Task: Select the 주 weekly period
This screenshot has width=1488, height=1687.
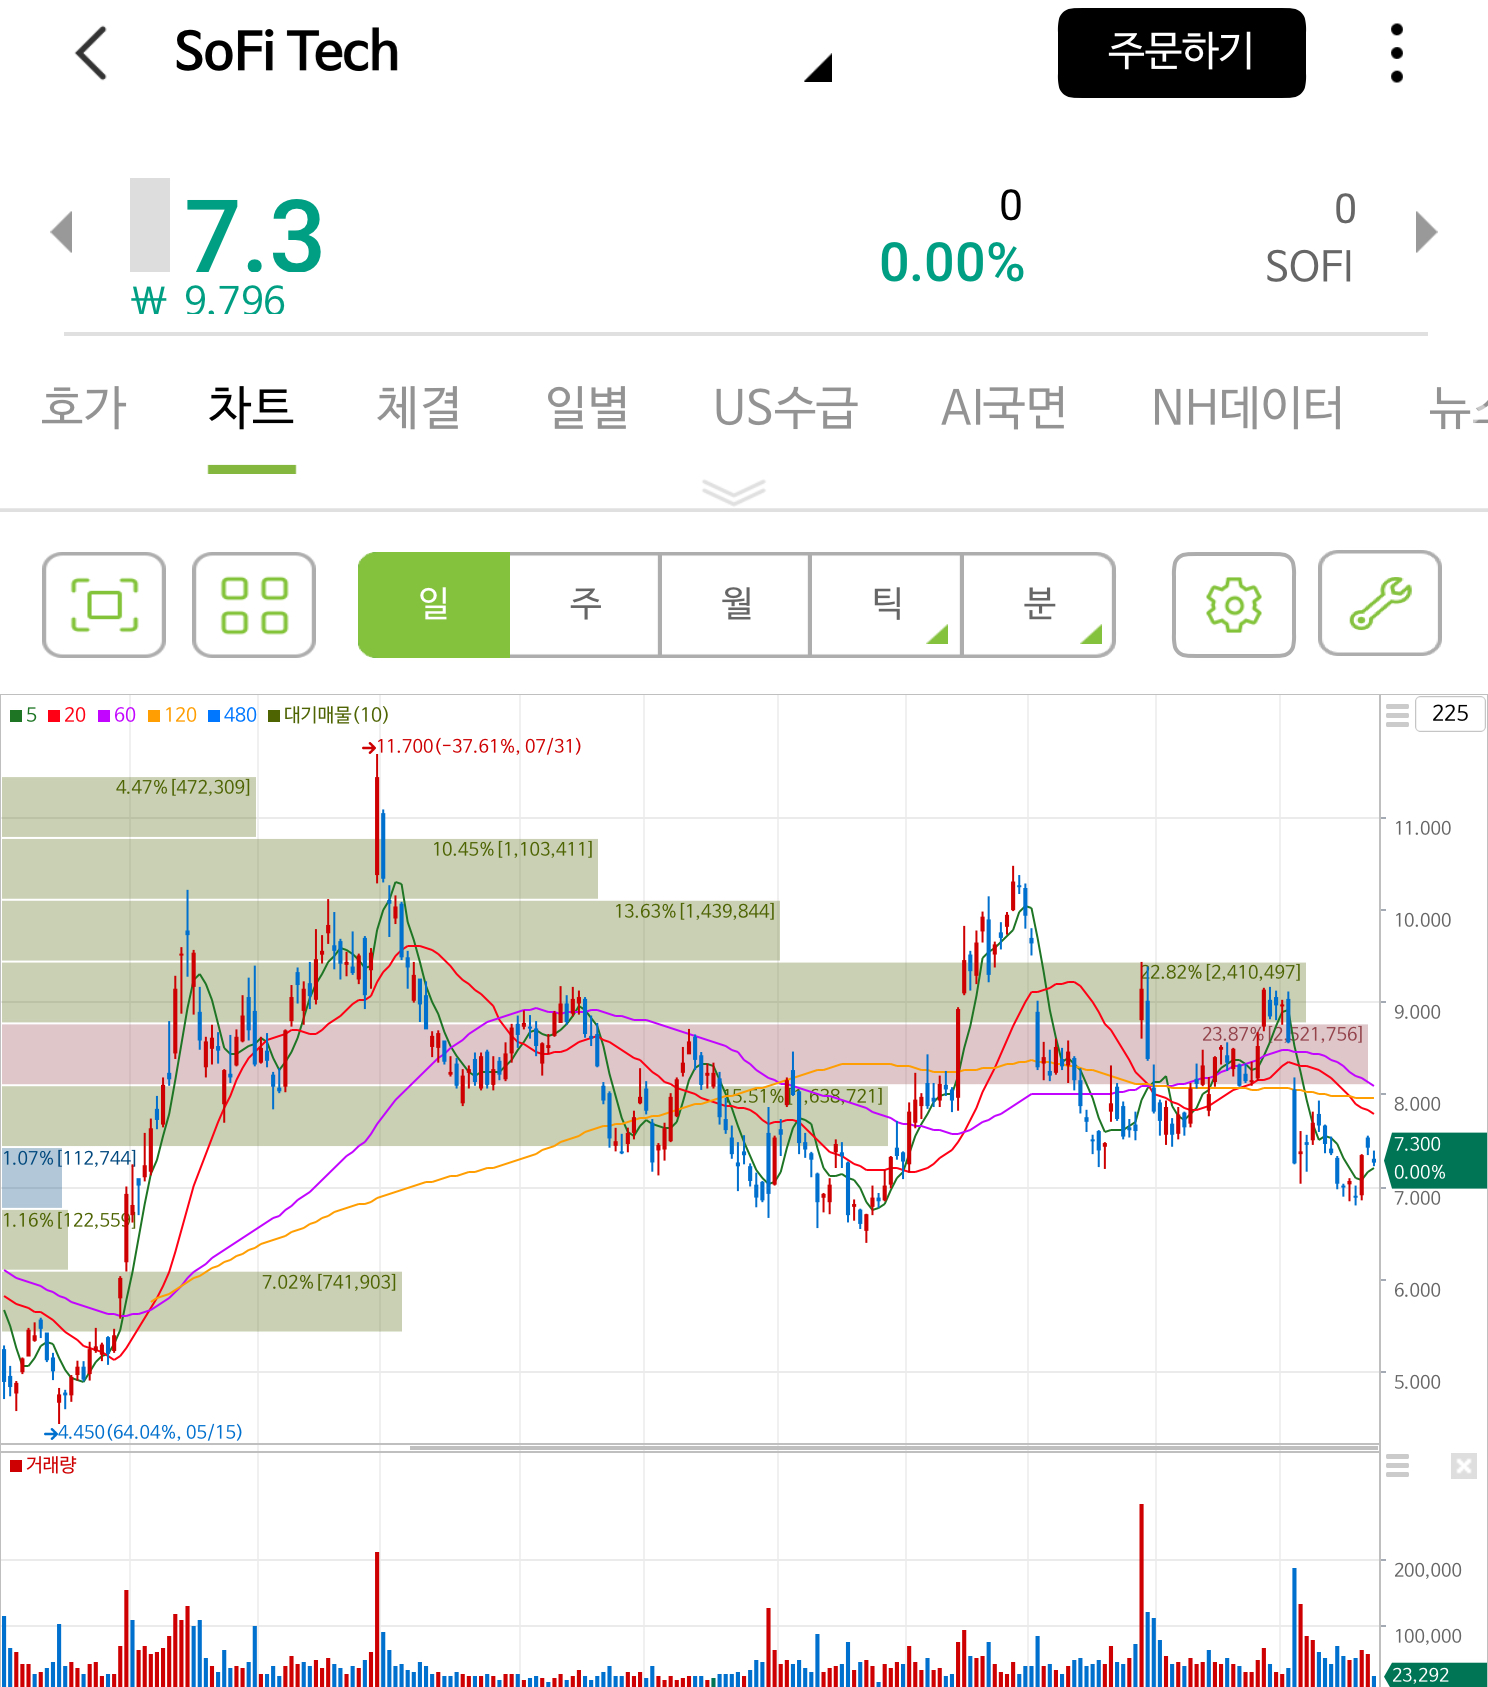Action: [585, 605]
